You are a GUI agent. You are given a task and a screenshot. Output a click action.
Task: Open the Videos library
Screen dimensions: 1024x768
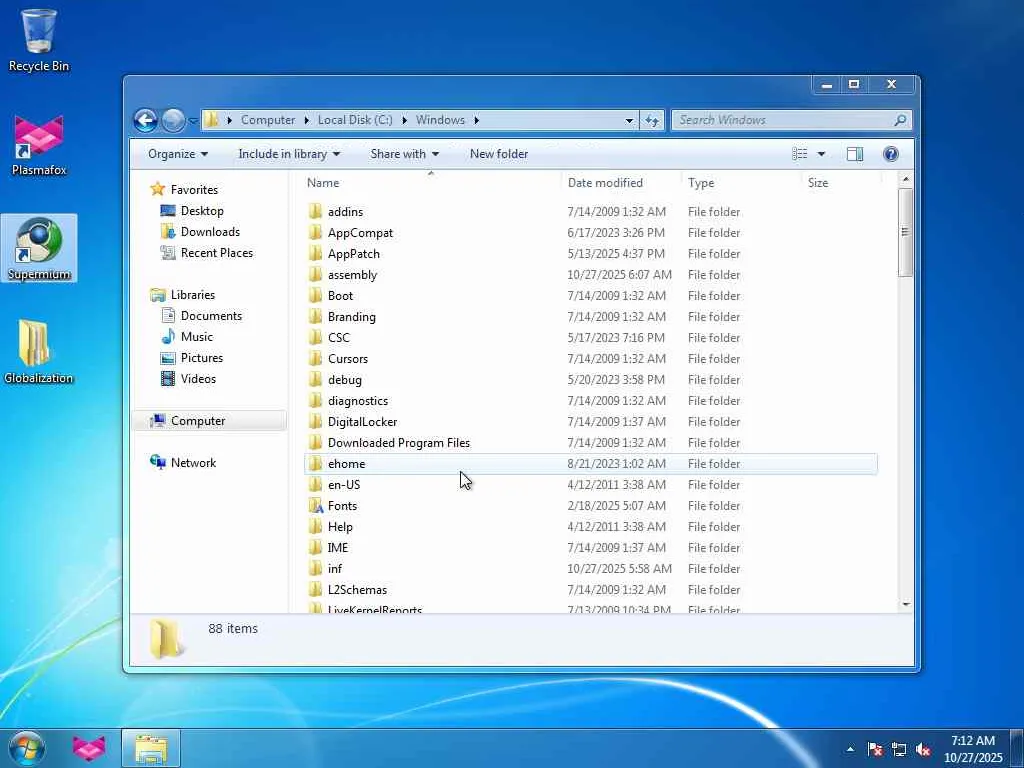pos(198,379)
